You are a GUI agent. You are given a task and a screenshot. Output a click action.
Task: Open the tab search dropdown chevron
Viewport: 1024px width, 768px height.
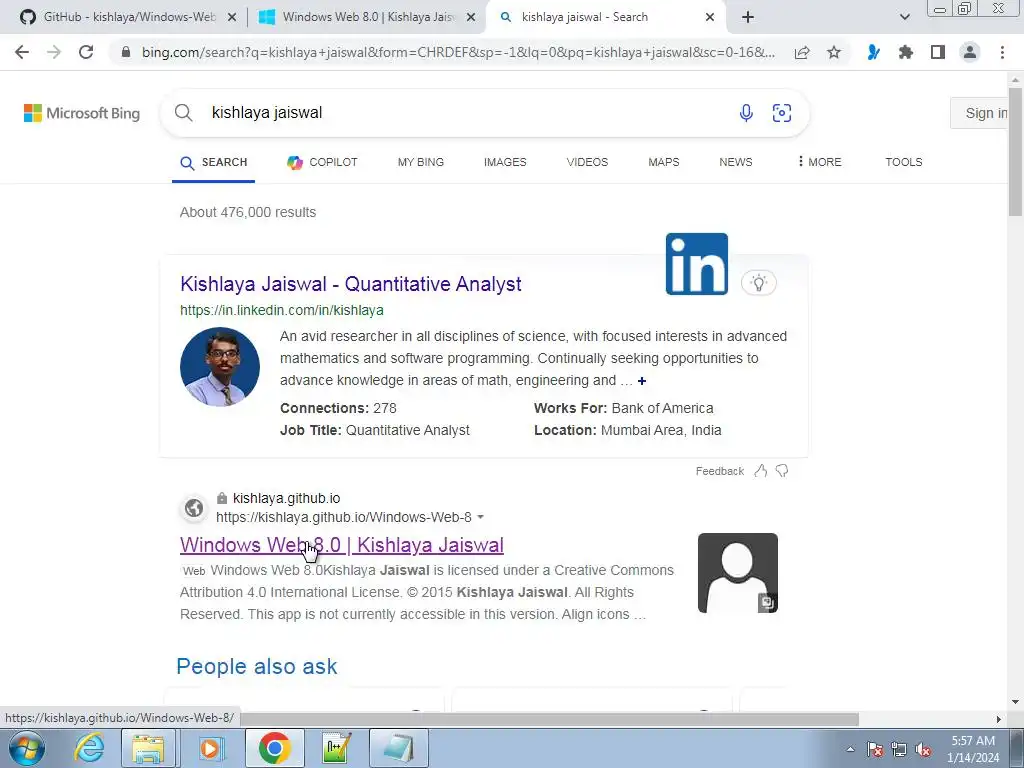point(904,18)
